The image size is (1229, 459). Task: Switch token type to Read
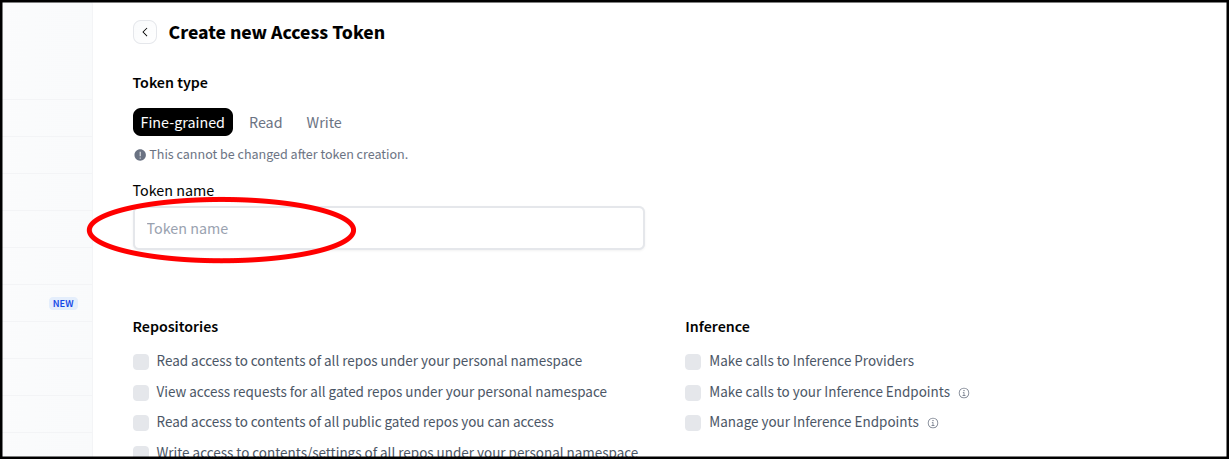(265, 122)
